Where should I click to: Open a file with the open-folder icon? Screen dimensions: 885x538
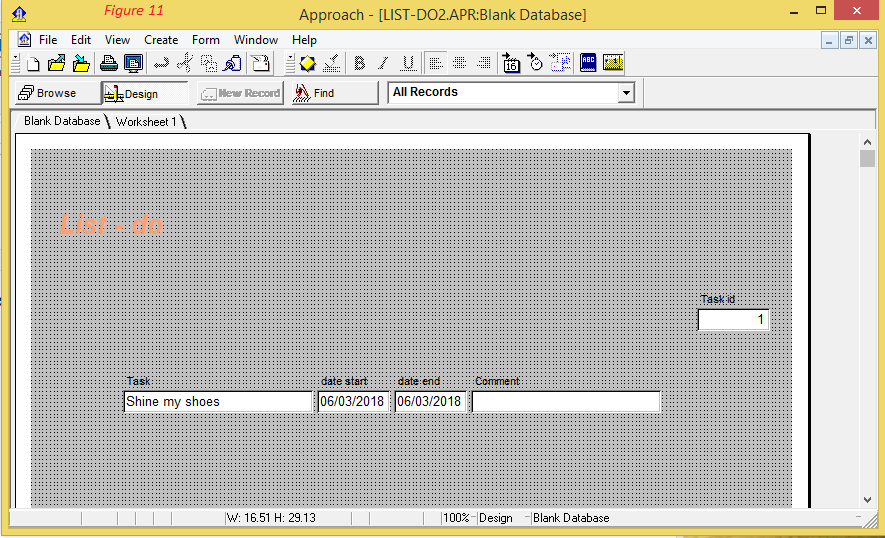56,63
